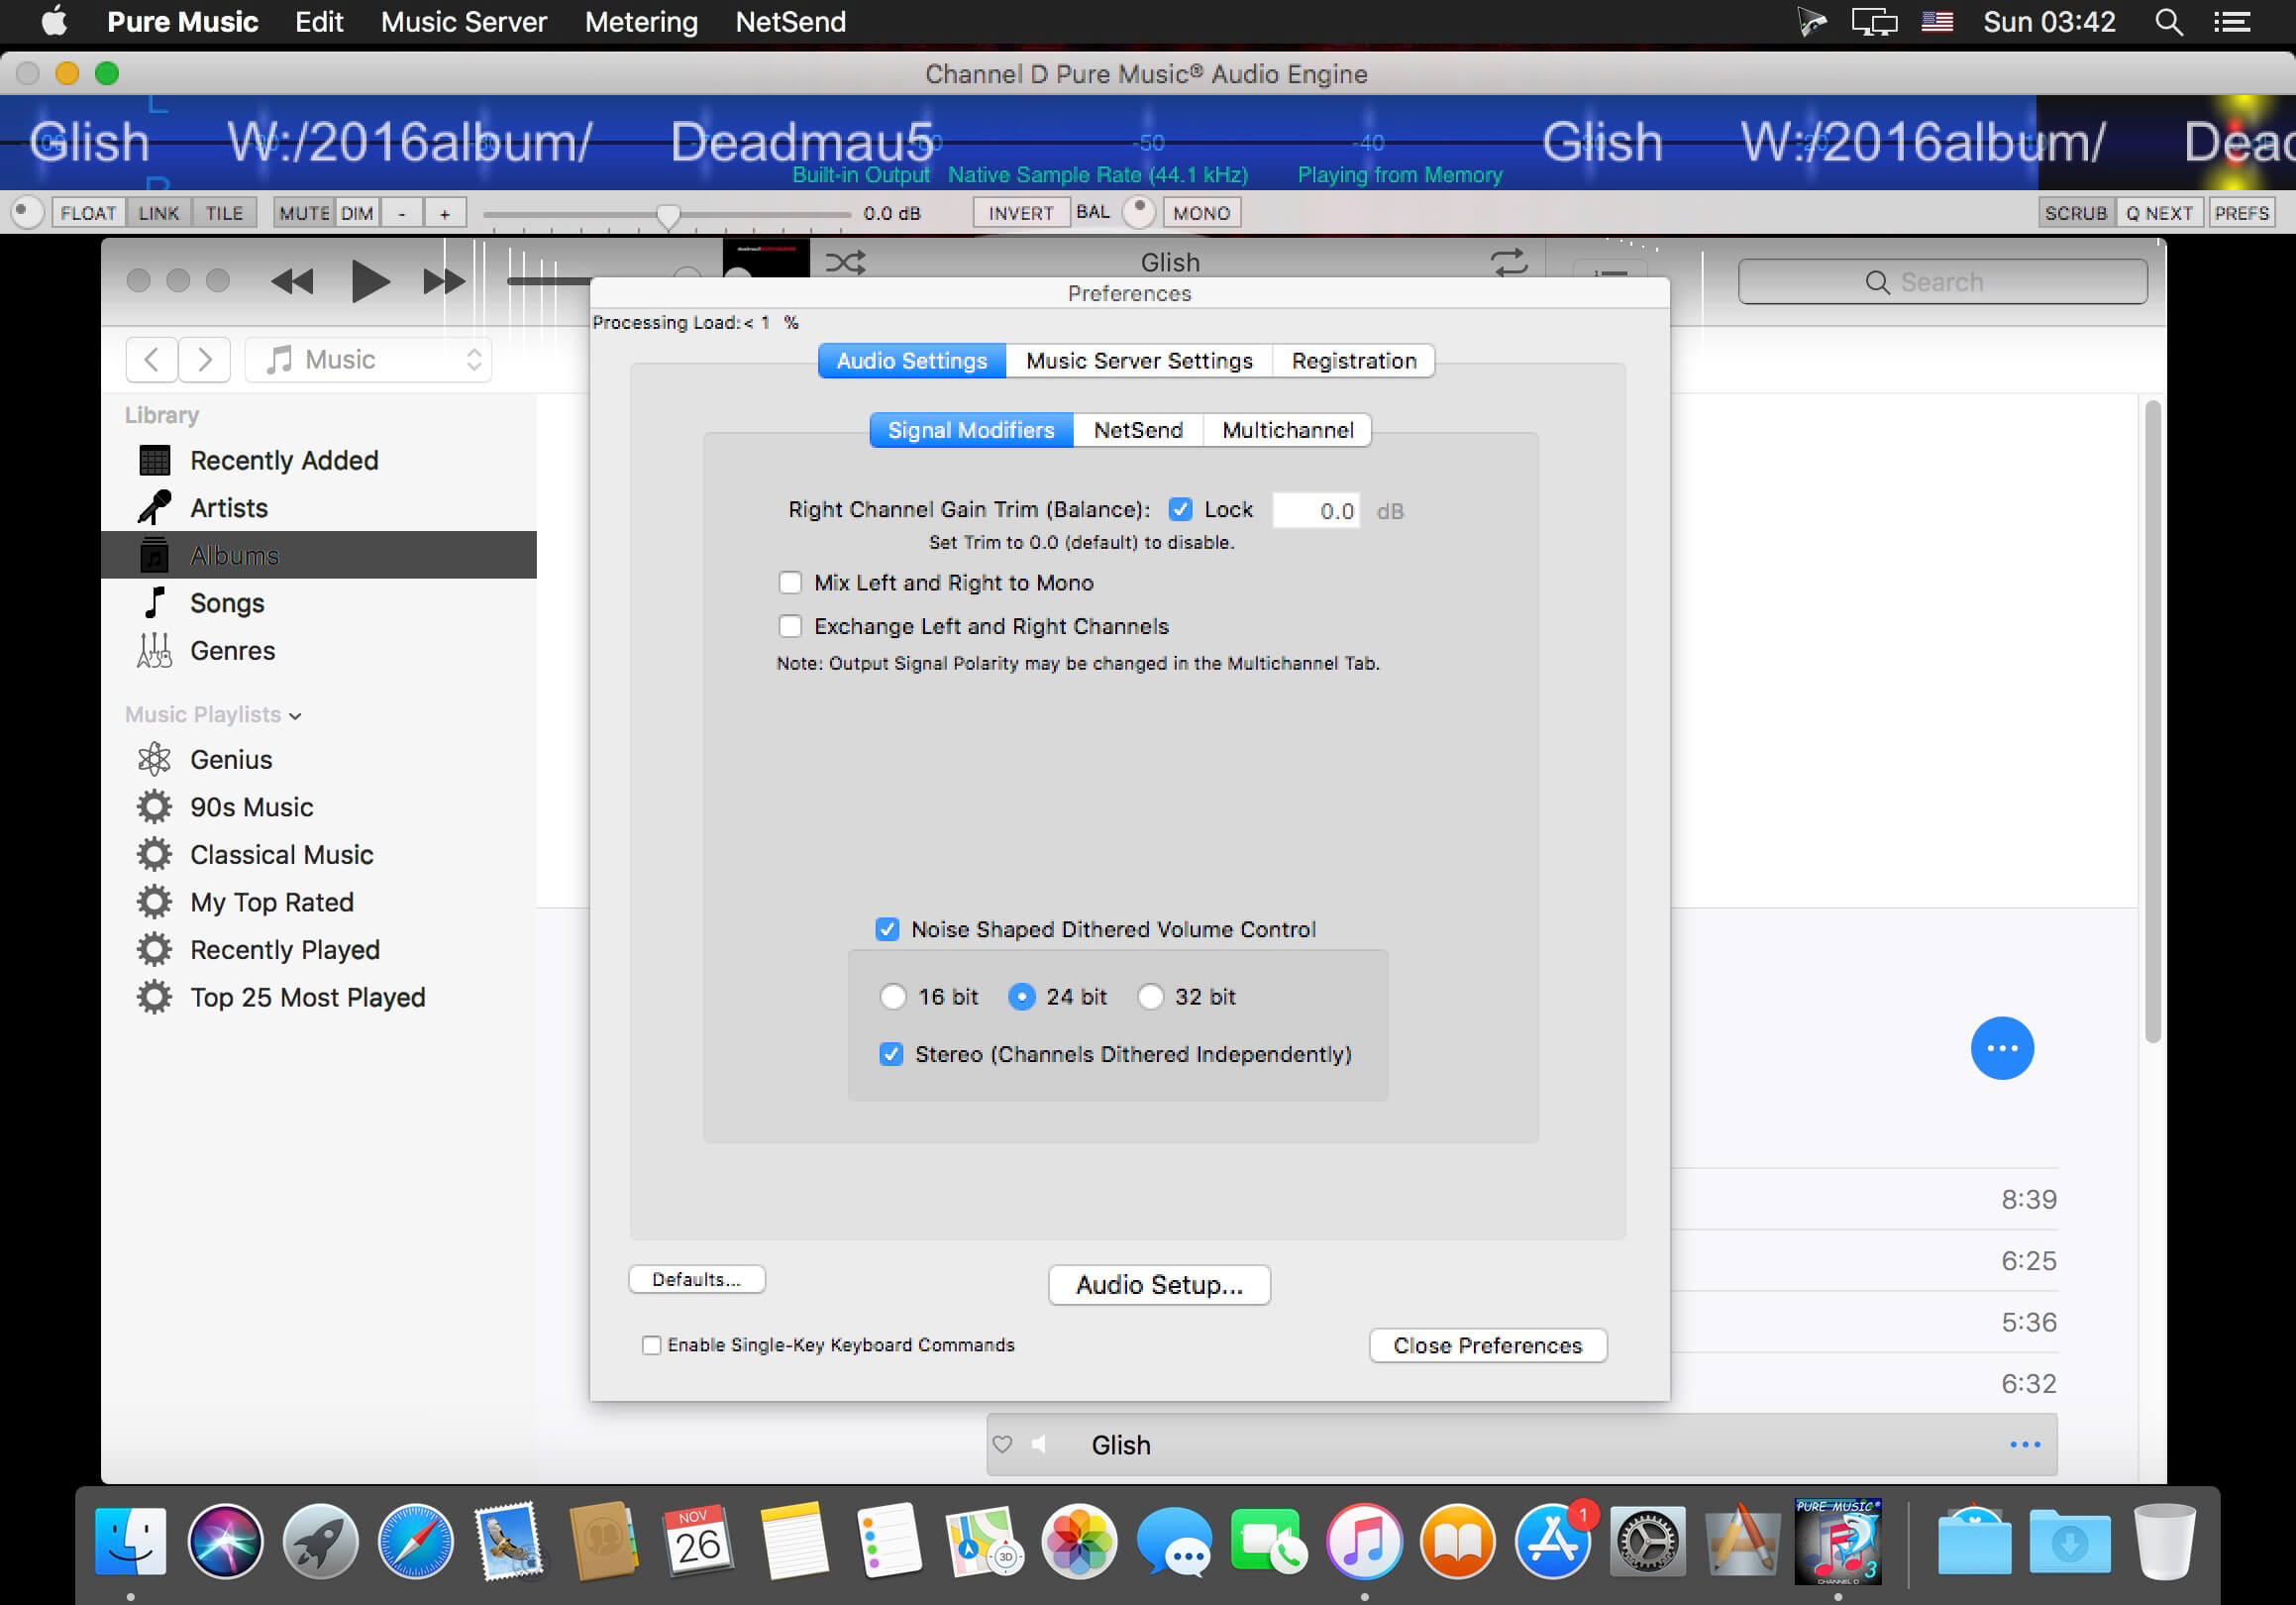Select 32 bit dither option
The height and width of the screenshot is (1605, 2296).
tap(1150, 996)
